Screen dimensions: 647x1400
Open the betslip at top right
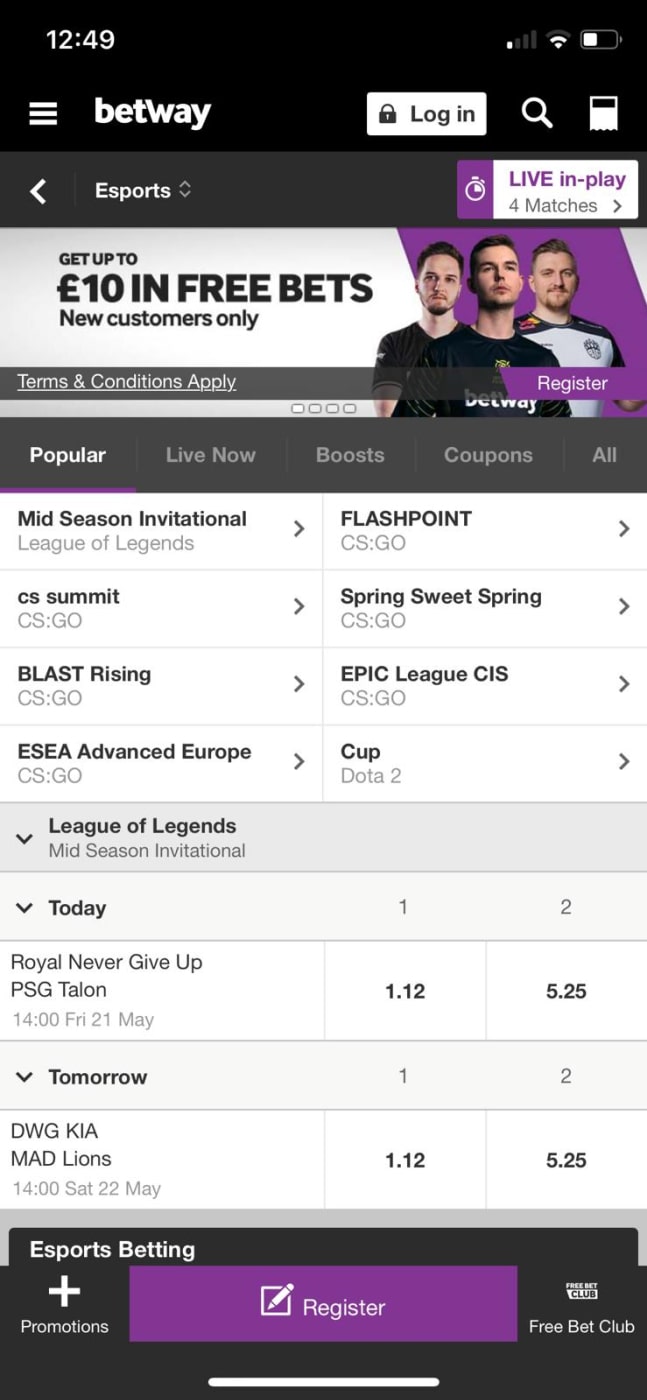pyautogui.click(x=603, y=113)
